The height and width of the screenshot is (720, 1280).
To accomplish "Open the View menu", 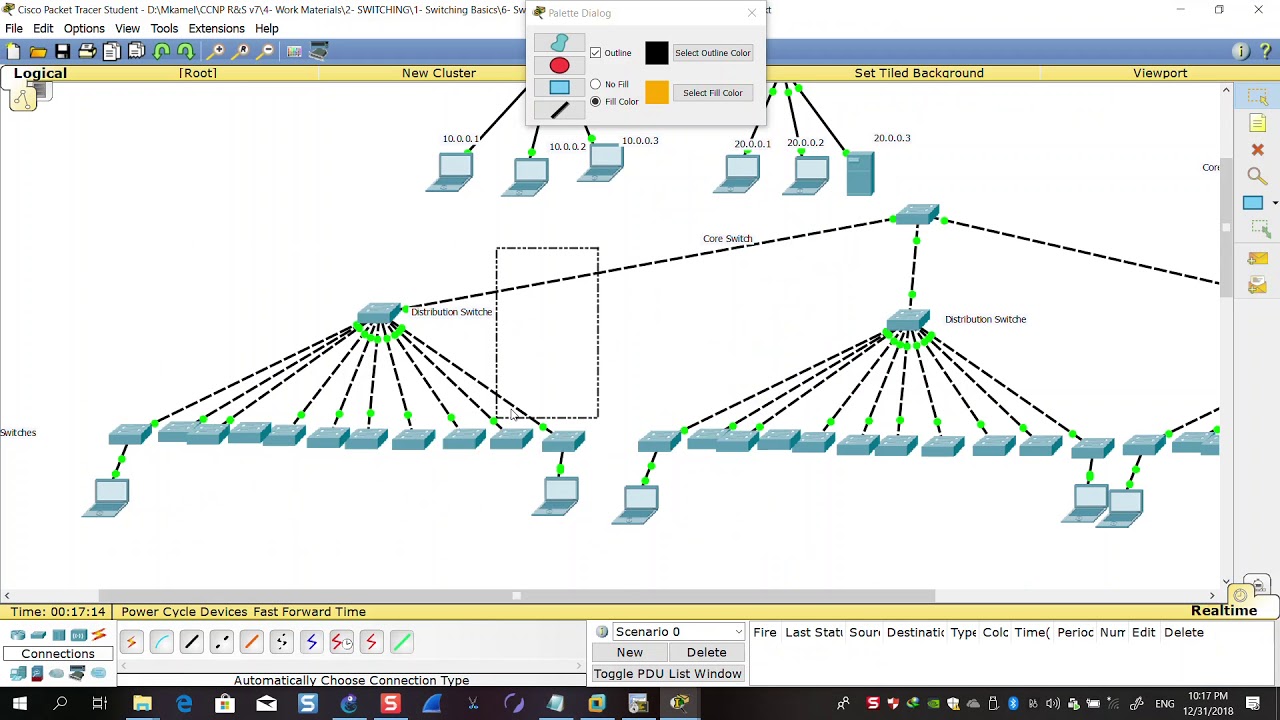I will (x=127, y=28).
